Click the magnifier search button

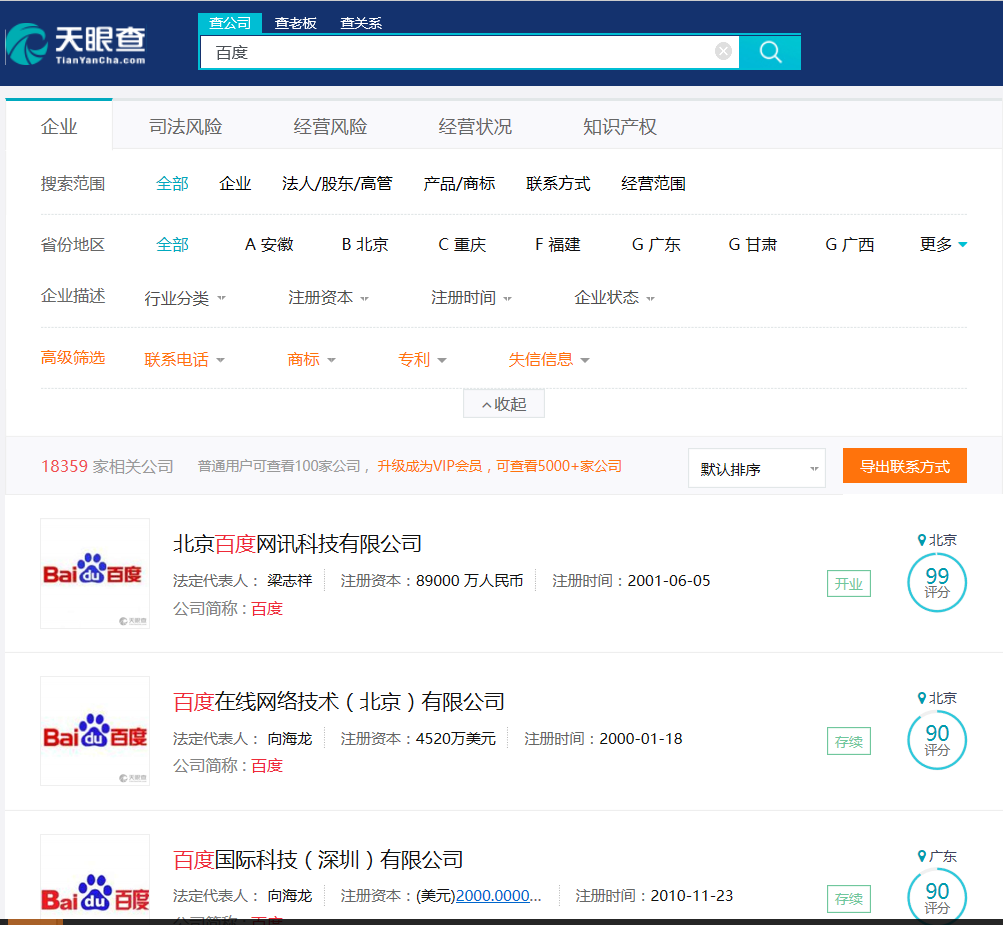click(770, 52)
